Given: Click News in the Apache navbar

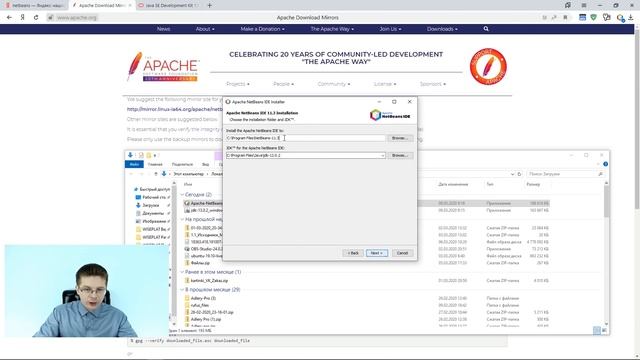Looking at the screenshot, I should (163, 29).
